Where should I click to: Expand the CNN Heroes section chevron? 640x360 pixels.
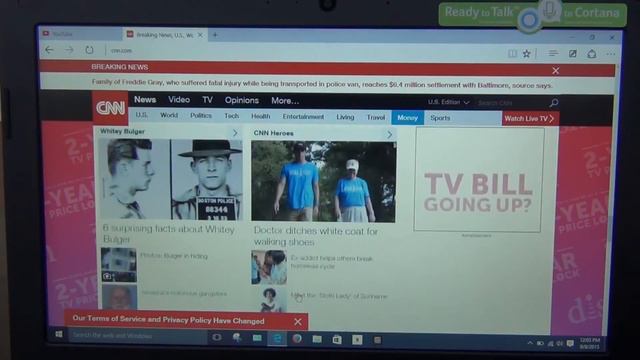[x=389, y=134]
